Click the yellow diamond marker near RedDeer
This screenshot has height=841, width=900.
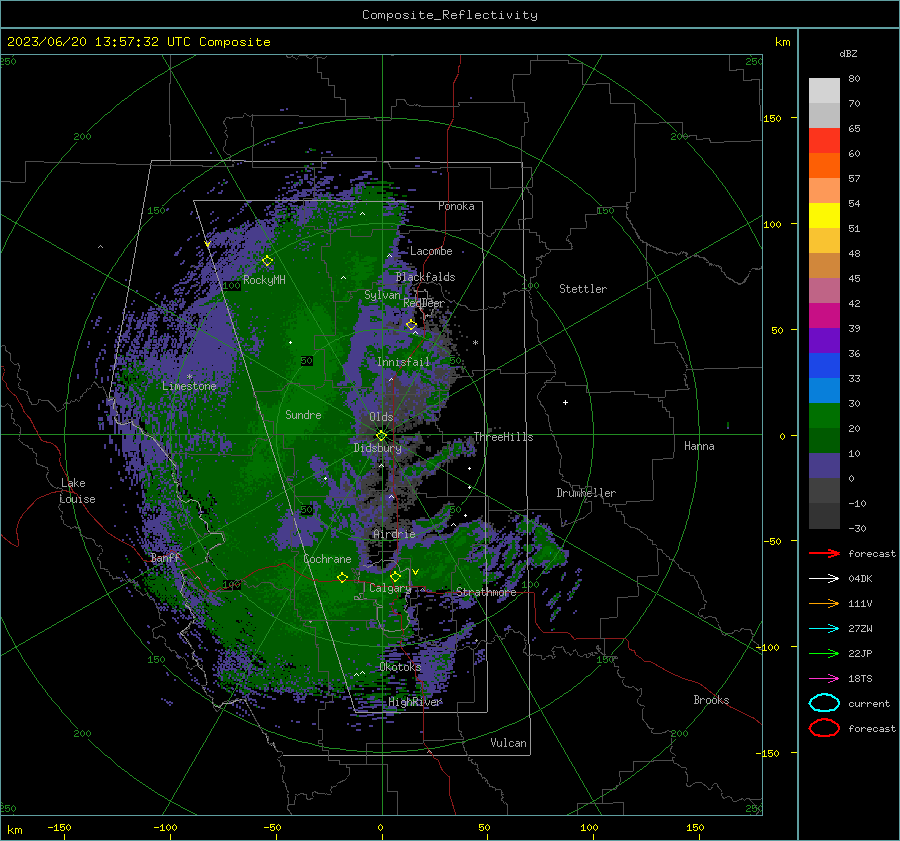coord(412,325)
